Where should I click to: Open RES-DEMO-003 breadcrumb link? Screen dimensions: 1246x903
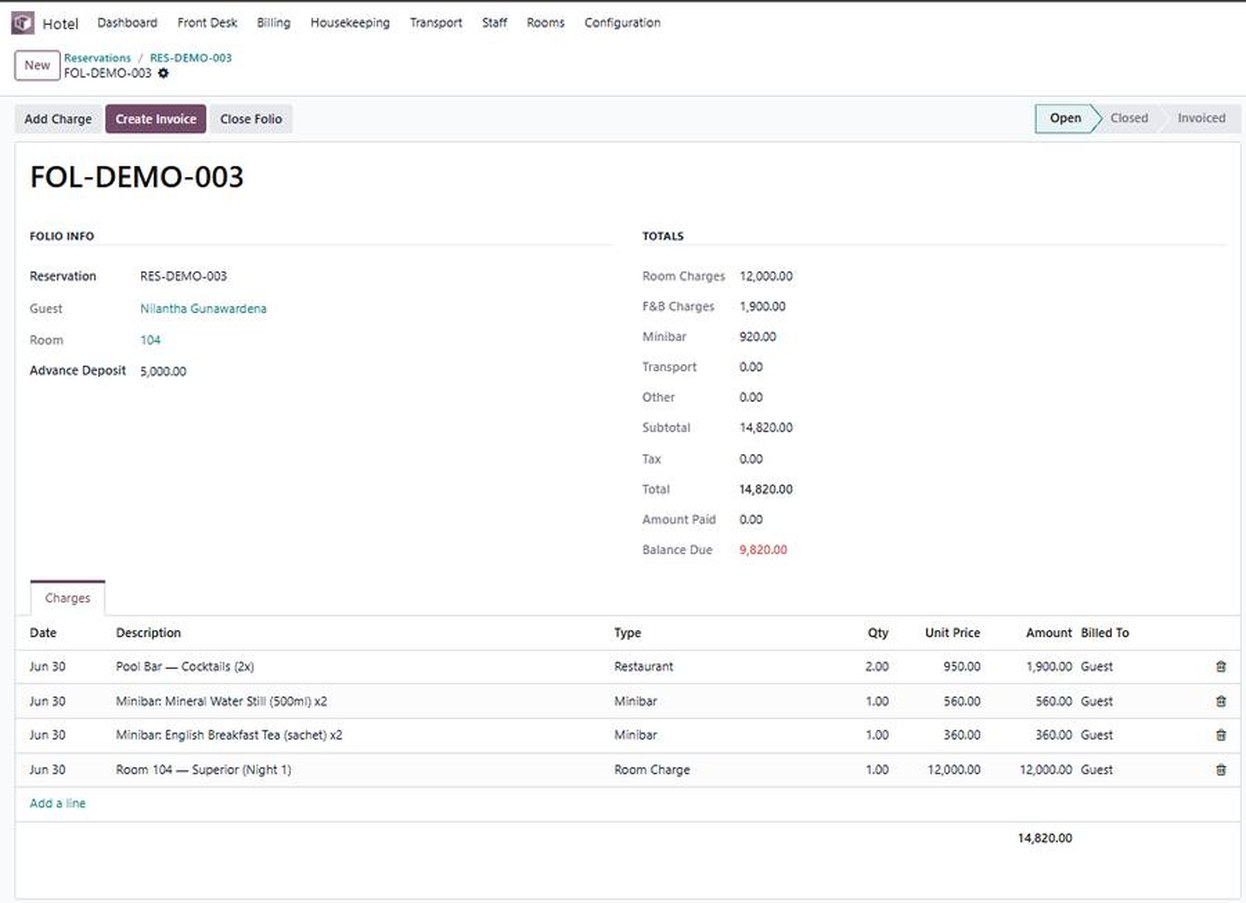(x=191, y=58)
